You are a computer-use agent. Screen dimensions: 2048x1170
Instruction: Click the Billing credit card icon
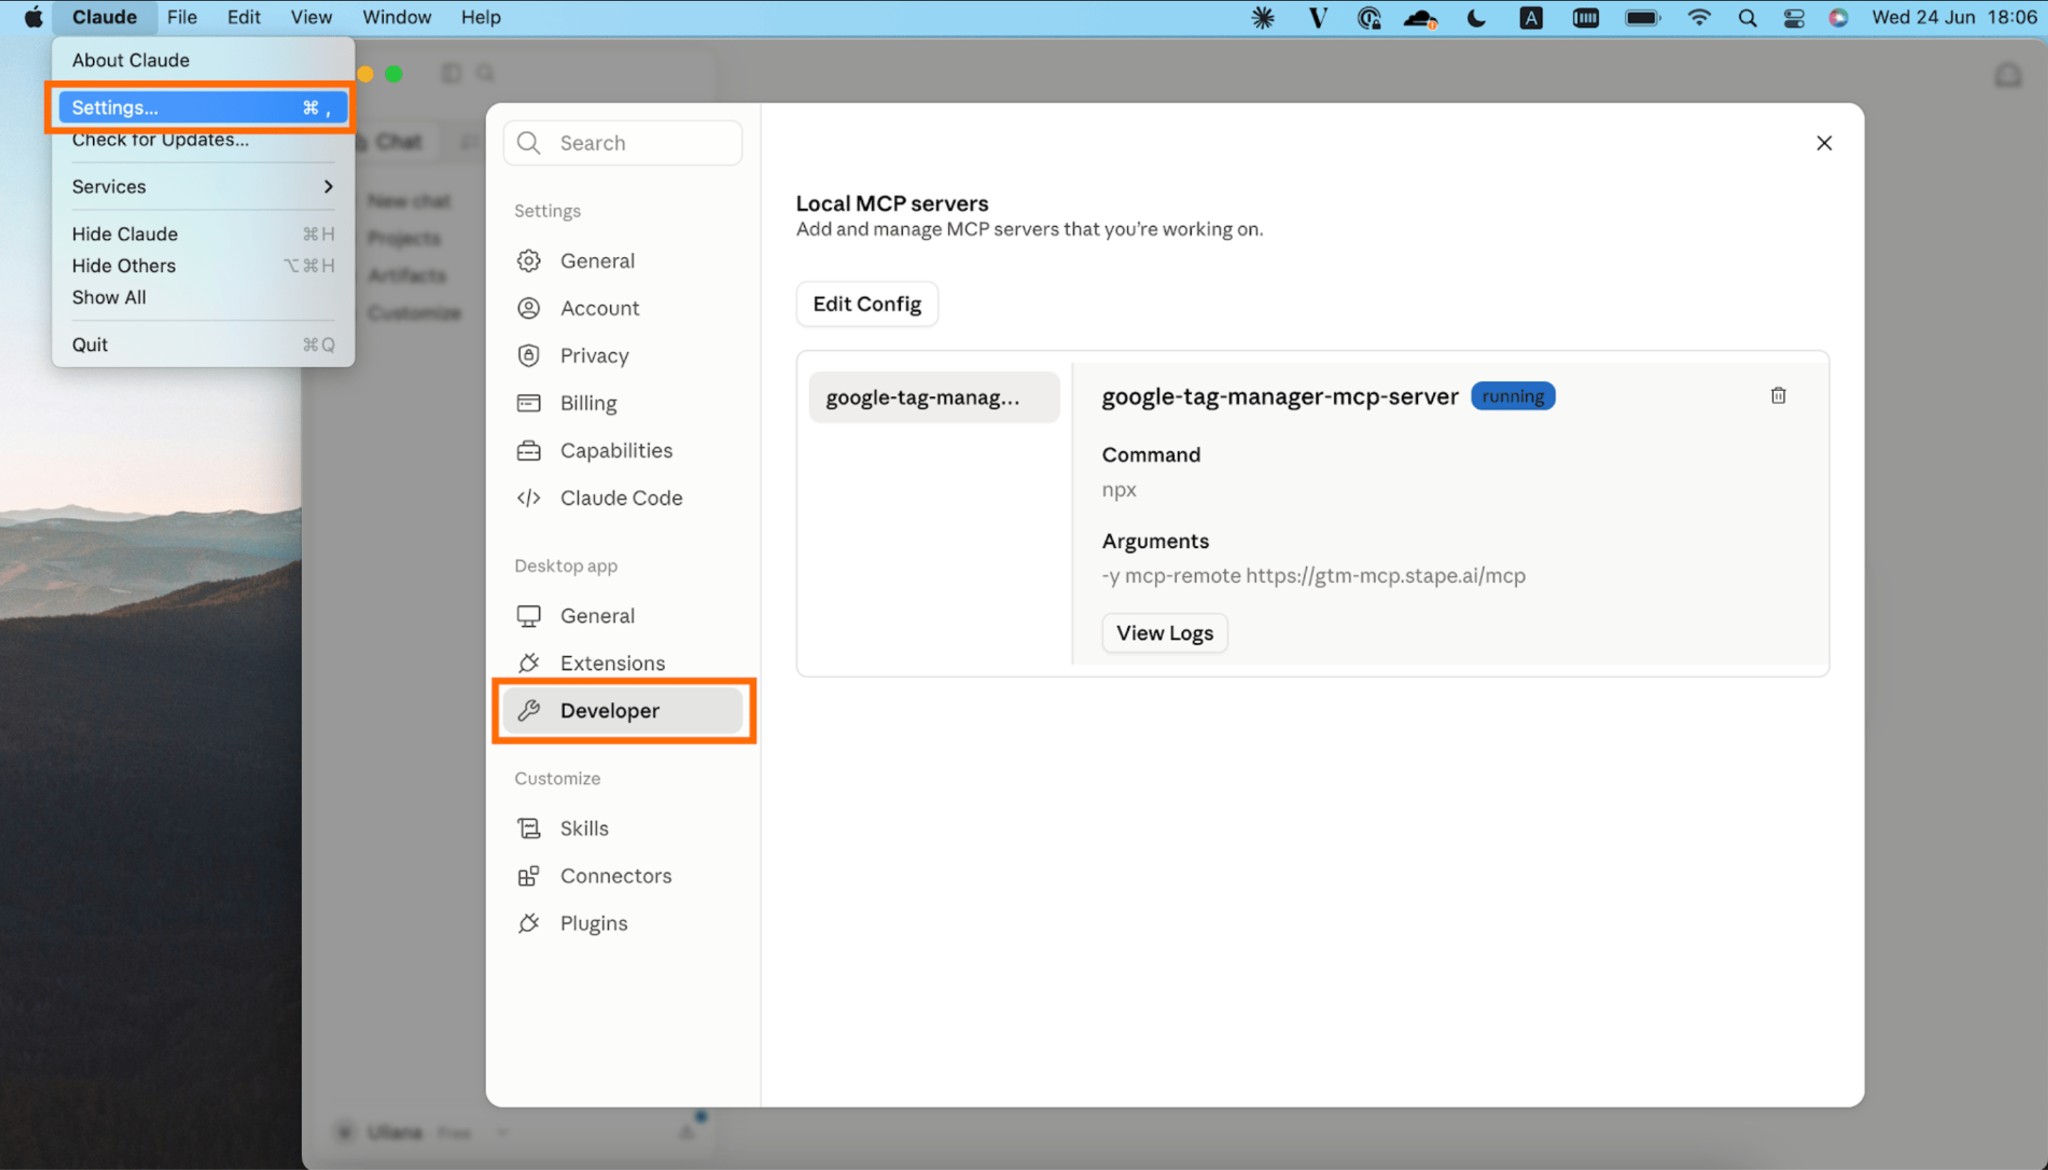click(529, 403)
